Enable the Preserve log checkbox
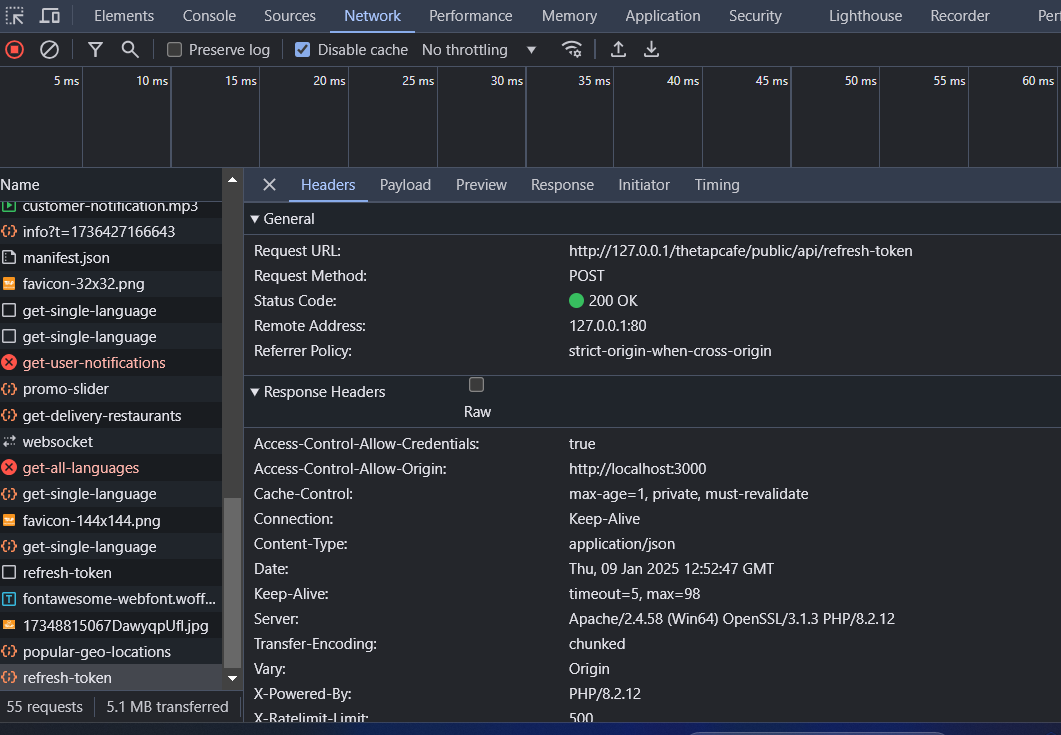This screenshot has width=1061, height=735. 175,50
